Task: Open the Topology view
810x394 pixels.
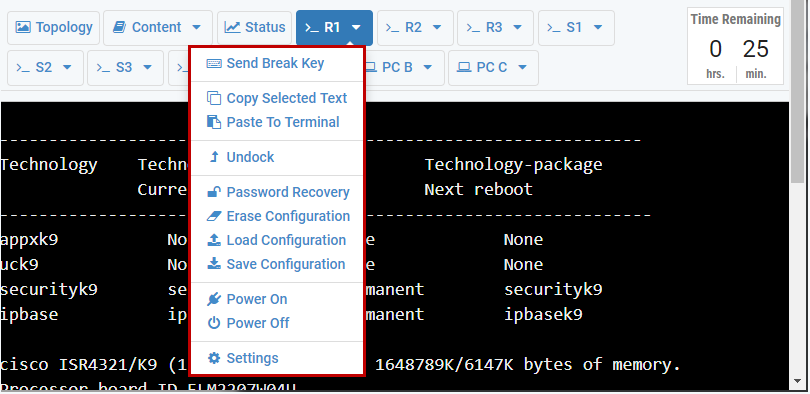Action: [53, 28]
